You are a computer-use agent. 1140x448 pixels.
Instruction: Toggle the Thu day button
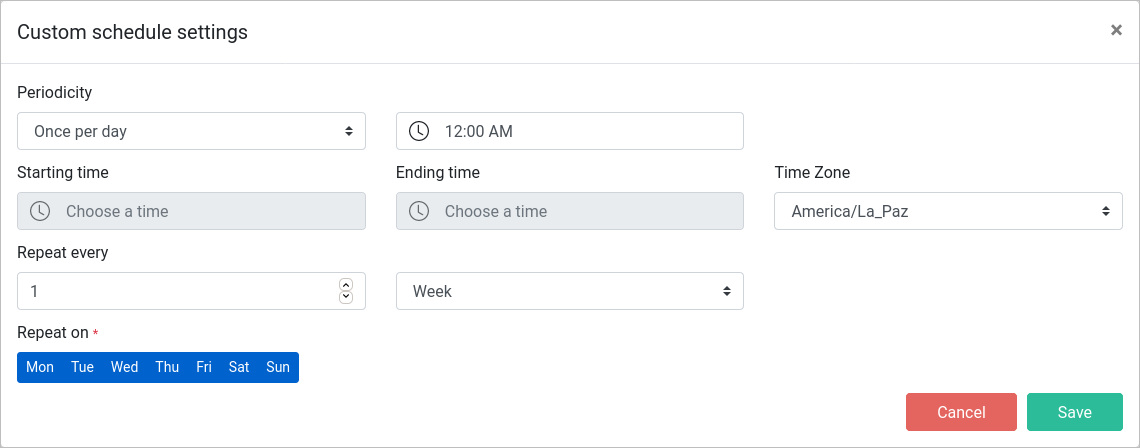(x=167, y=367)
